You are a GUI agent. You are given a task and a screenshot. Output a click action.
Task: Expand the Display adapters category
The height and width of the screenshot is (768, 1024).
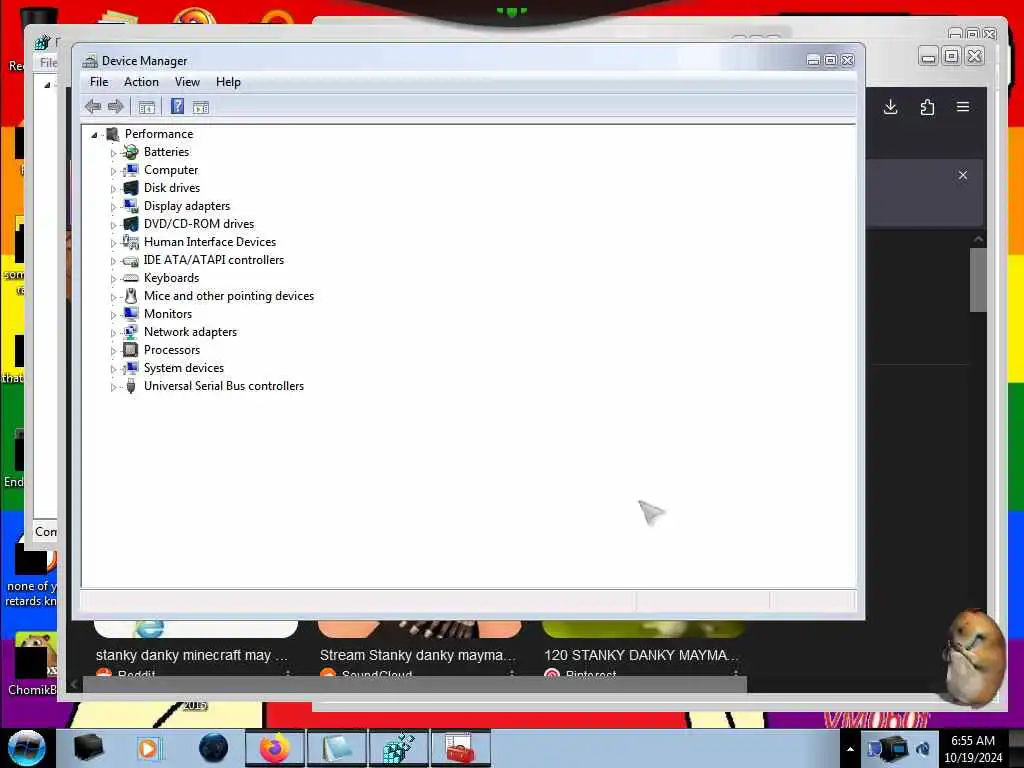[113, 206]
